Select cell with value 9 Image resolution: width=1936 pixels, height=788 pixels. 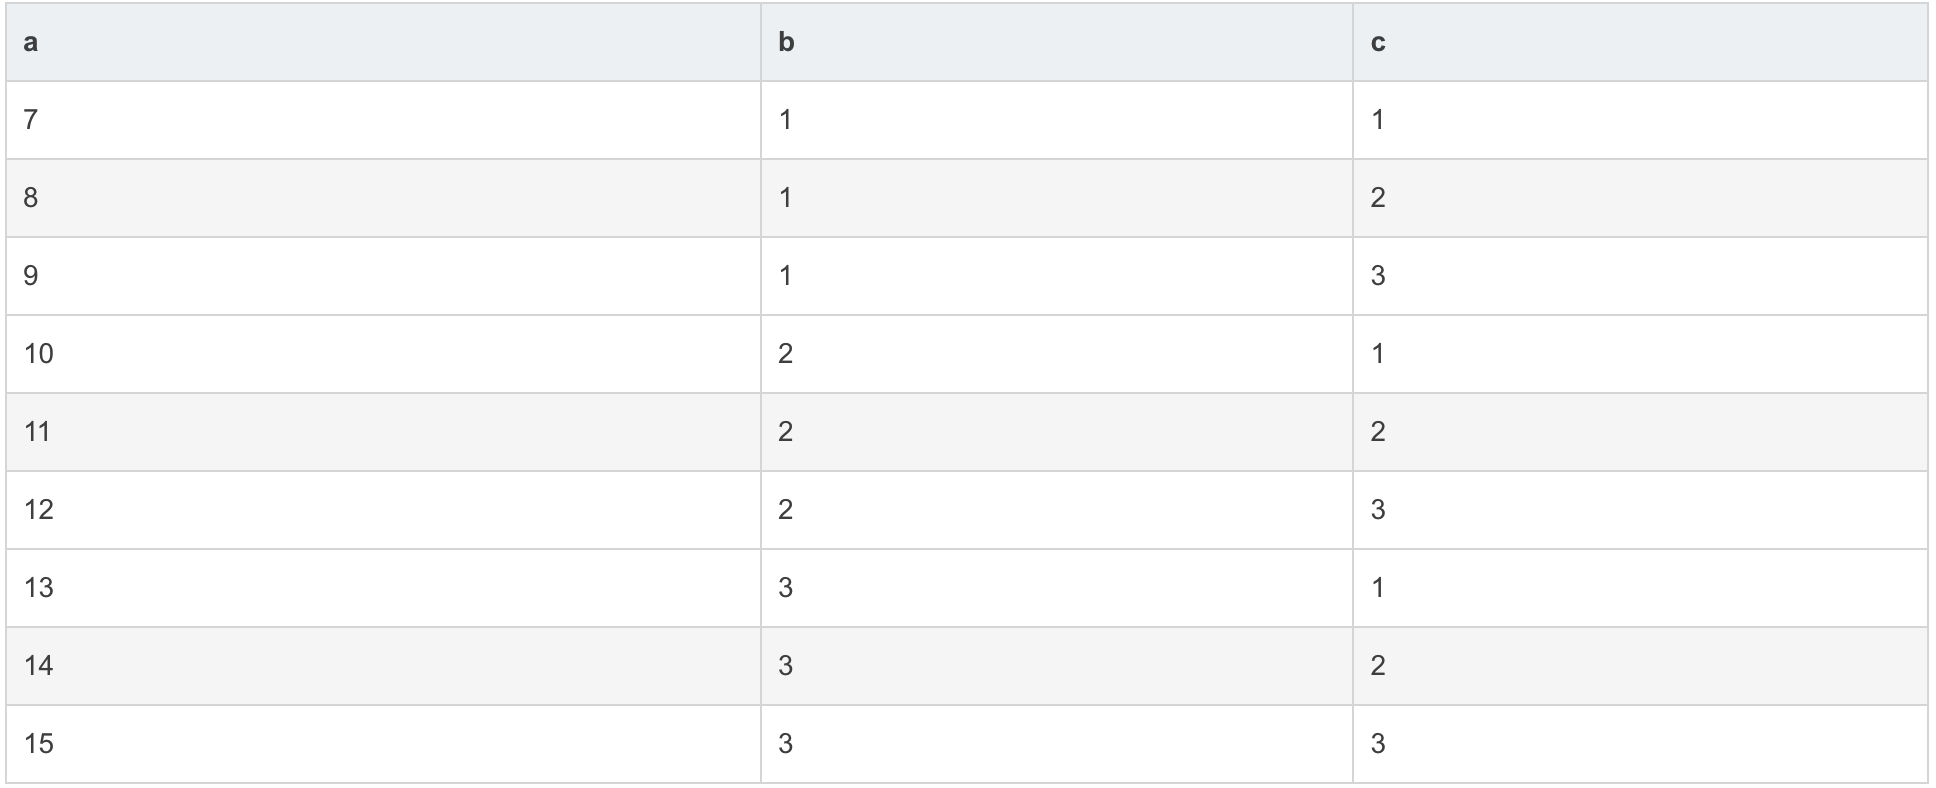click(x=383, y=276)
